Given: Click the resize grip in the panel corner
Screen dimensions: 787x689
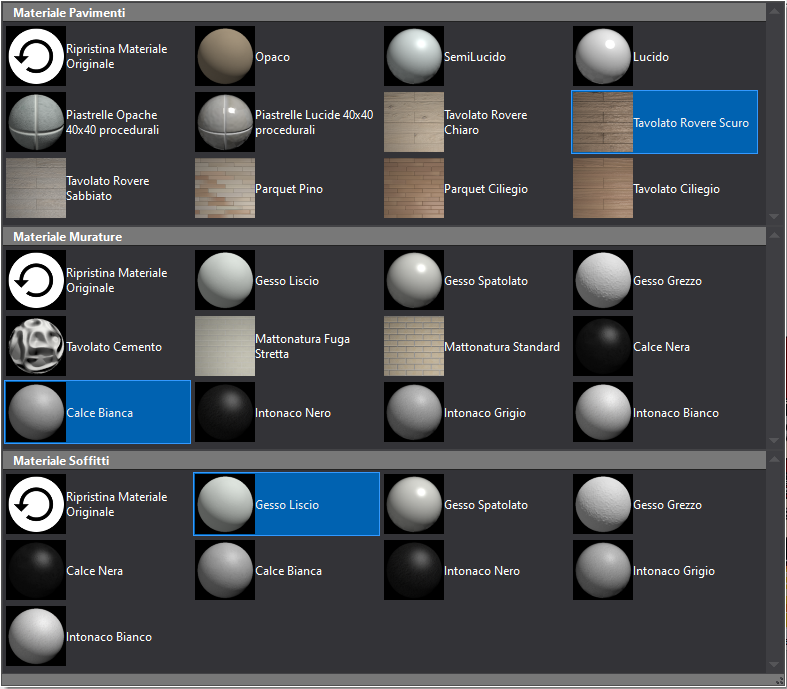Looking at the screenshot, I should click(x=777, y=680).
